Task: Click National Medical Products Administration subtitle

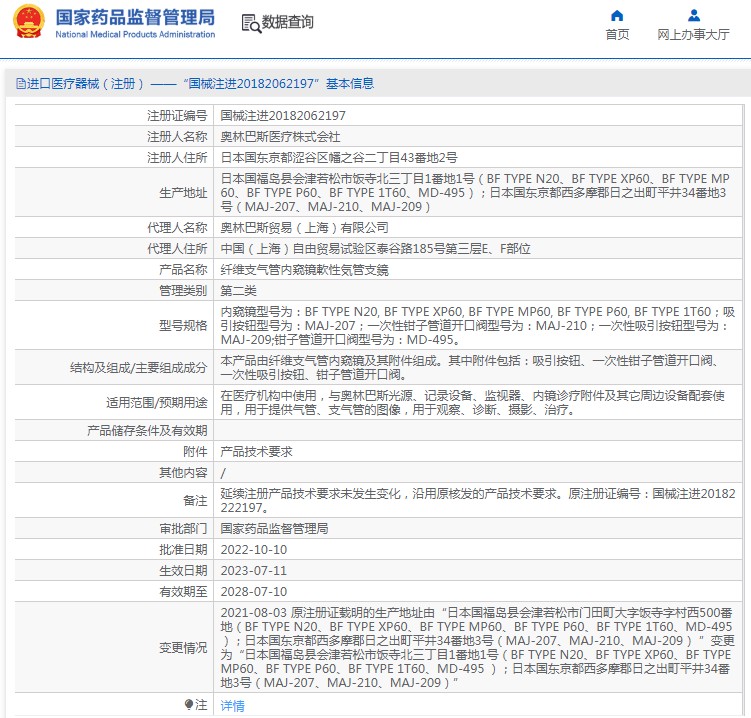Action: pos(135,34)
